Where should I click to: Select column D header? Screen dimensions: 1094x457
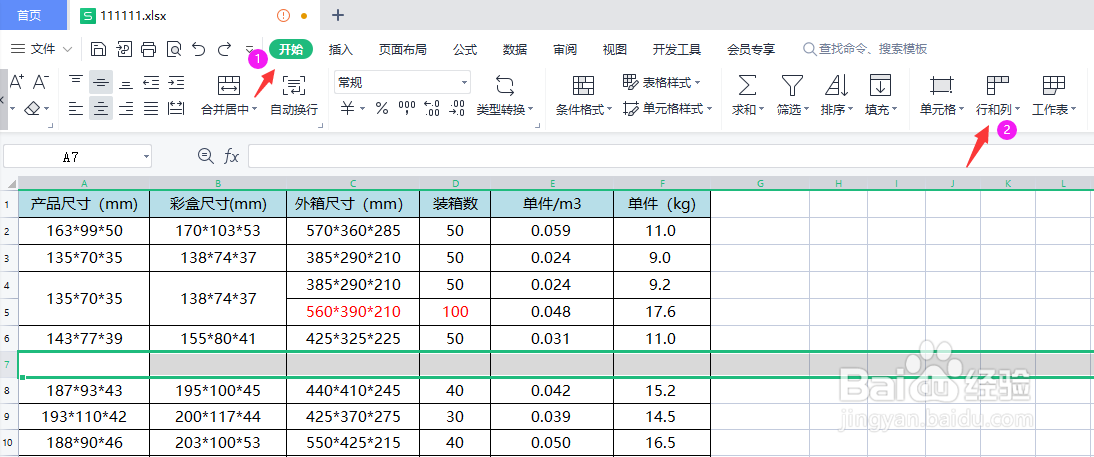click(x=455, y=183)
